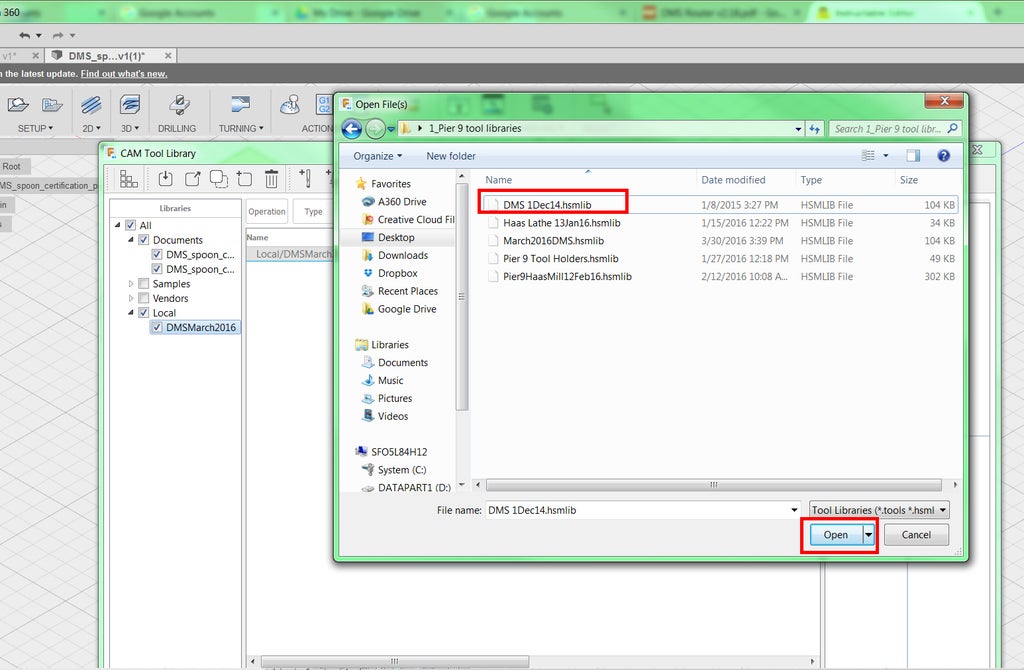Switch to the DMS_sp...v1(1) document tab
Image resolution: width=1024 pixels, height=670 pixels.
(106, 56)
